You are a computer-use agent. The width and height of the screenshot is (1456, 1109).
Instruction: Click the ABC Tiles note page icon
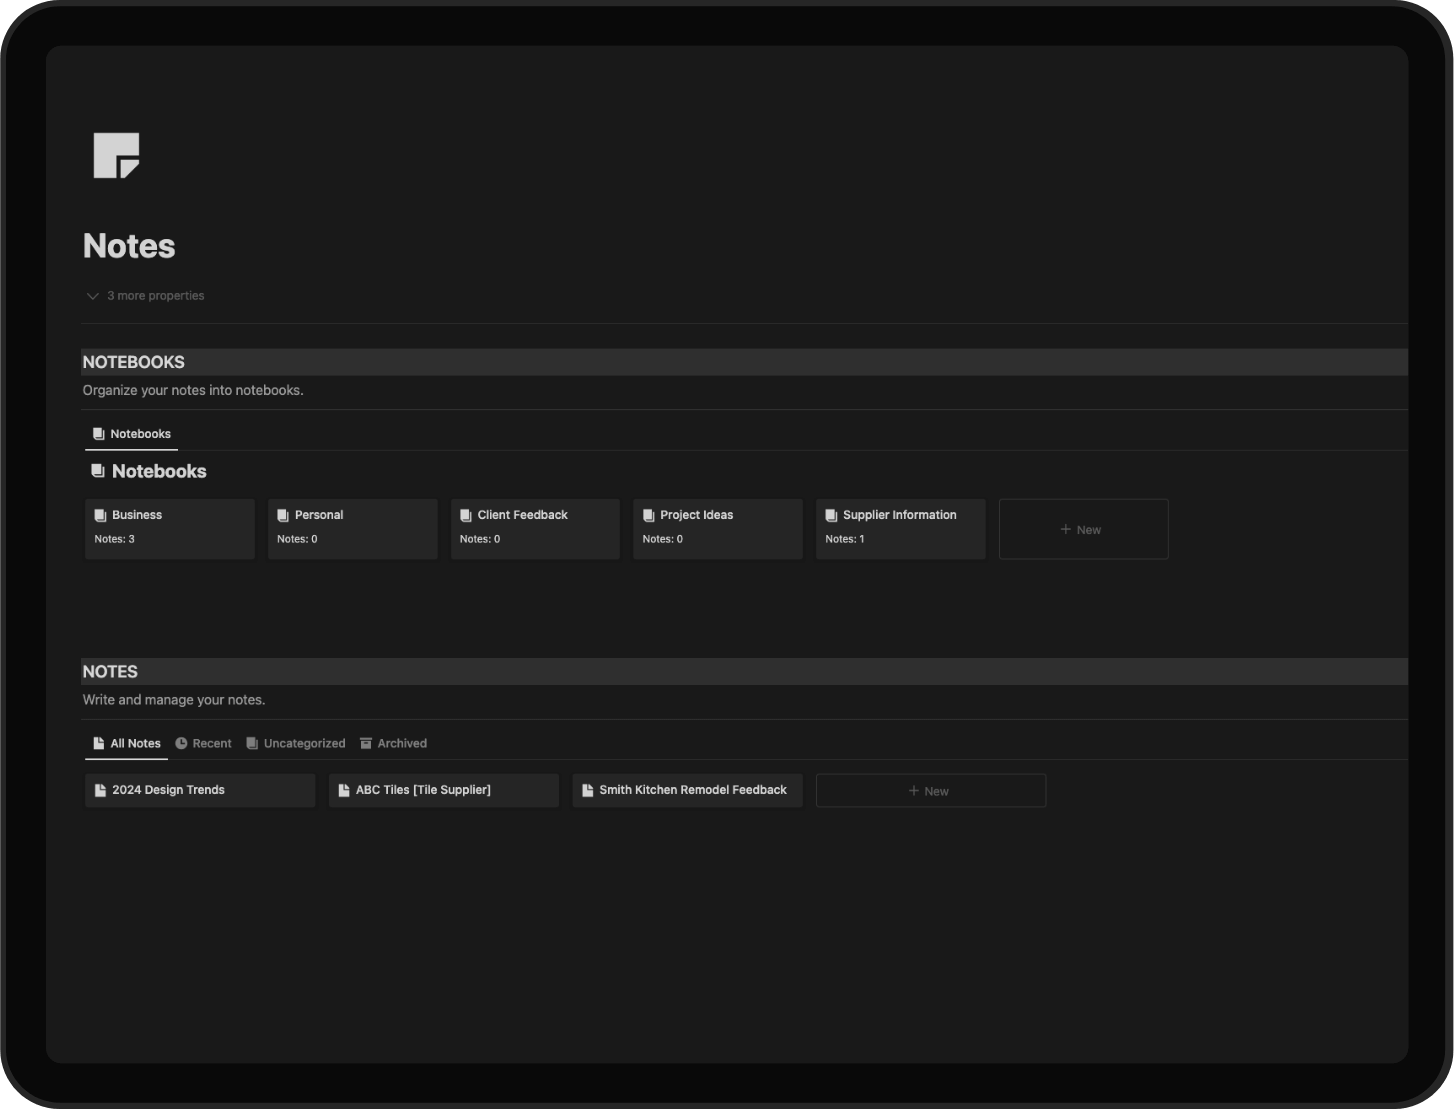344,791
